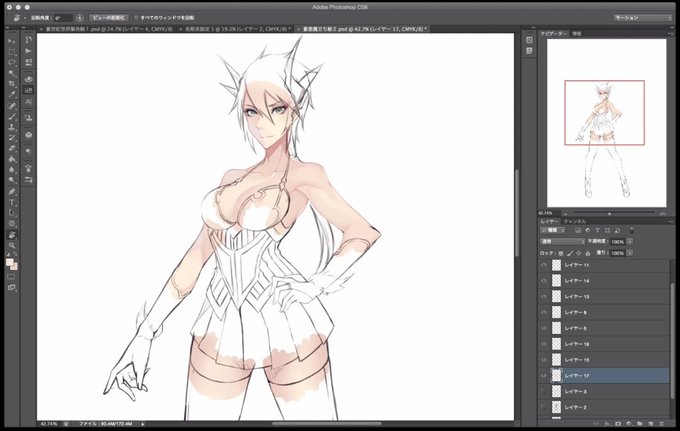Hide レイヤー 11 with its eye icon
This screenshot has height=431, width=680.
544,265
